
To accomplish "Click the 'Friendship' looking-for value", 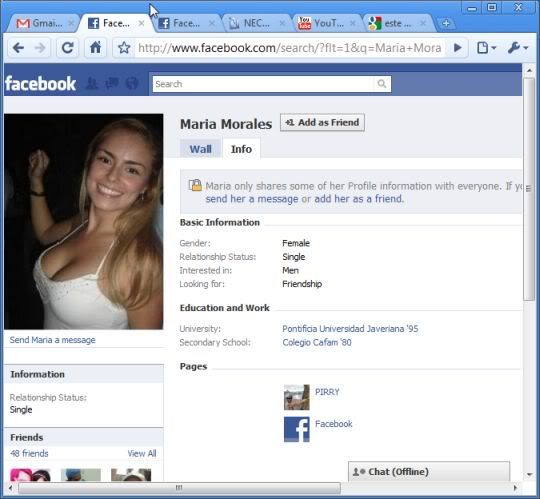I will click(302, 284).
